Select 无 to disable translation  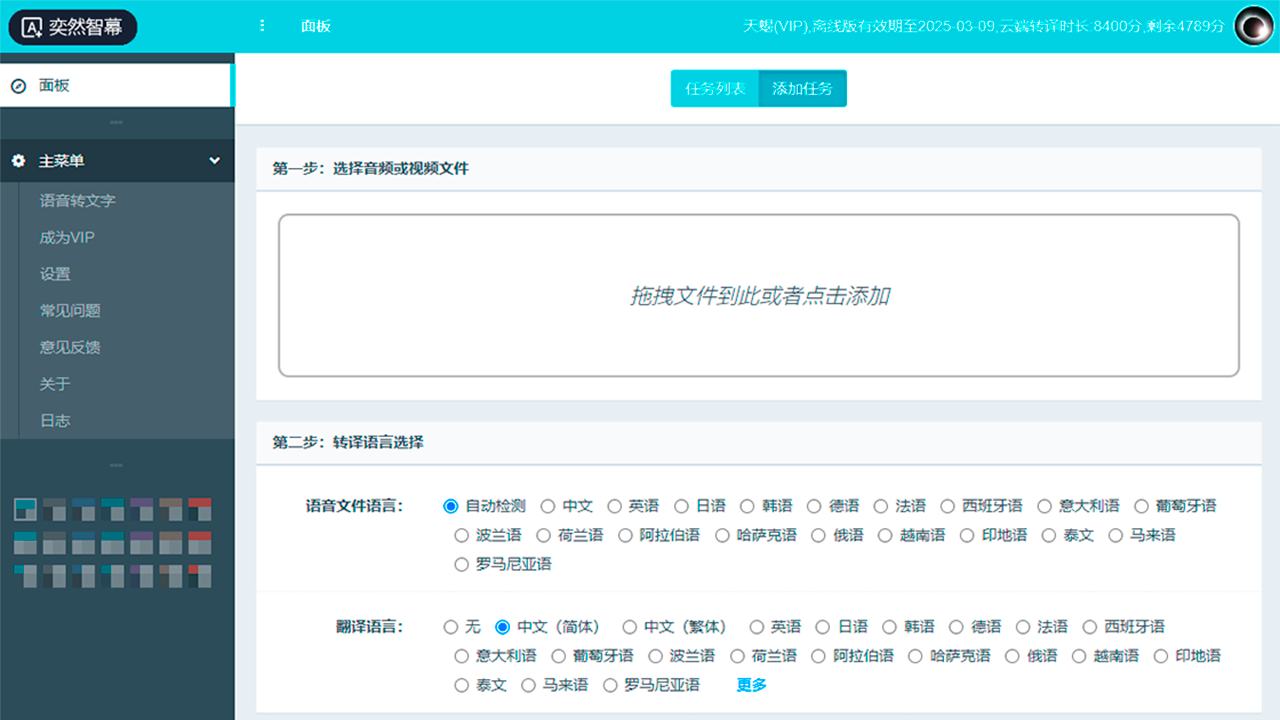(x=450, y=626)
